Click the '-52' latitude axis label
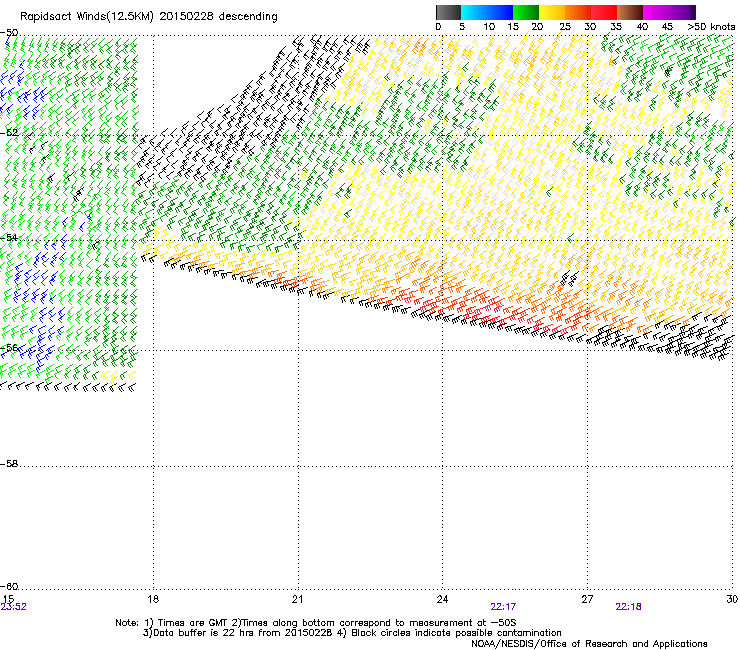 point(9,133)
